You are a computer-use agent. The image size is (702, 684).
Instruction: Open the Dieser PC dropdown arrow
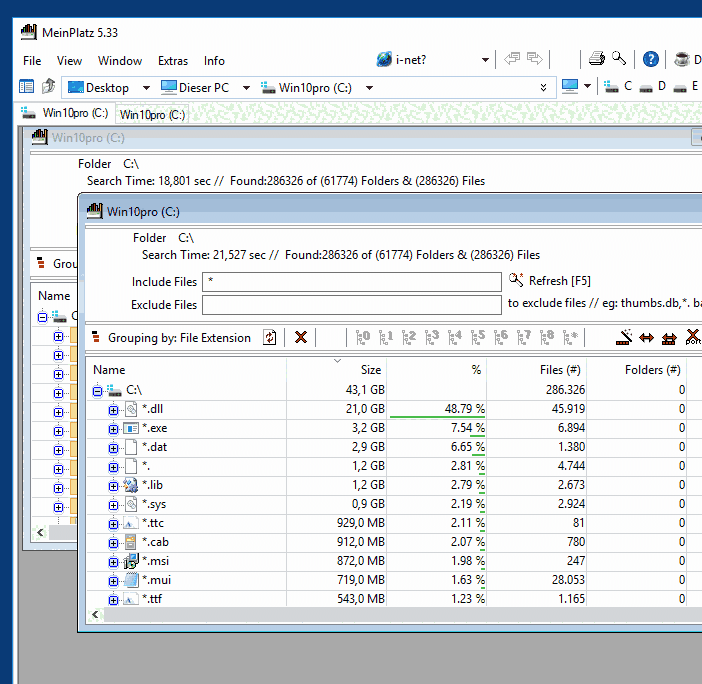[x=247, y=88]
